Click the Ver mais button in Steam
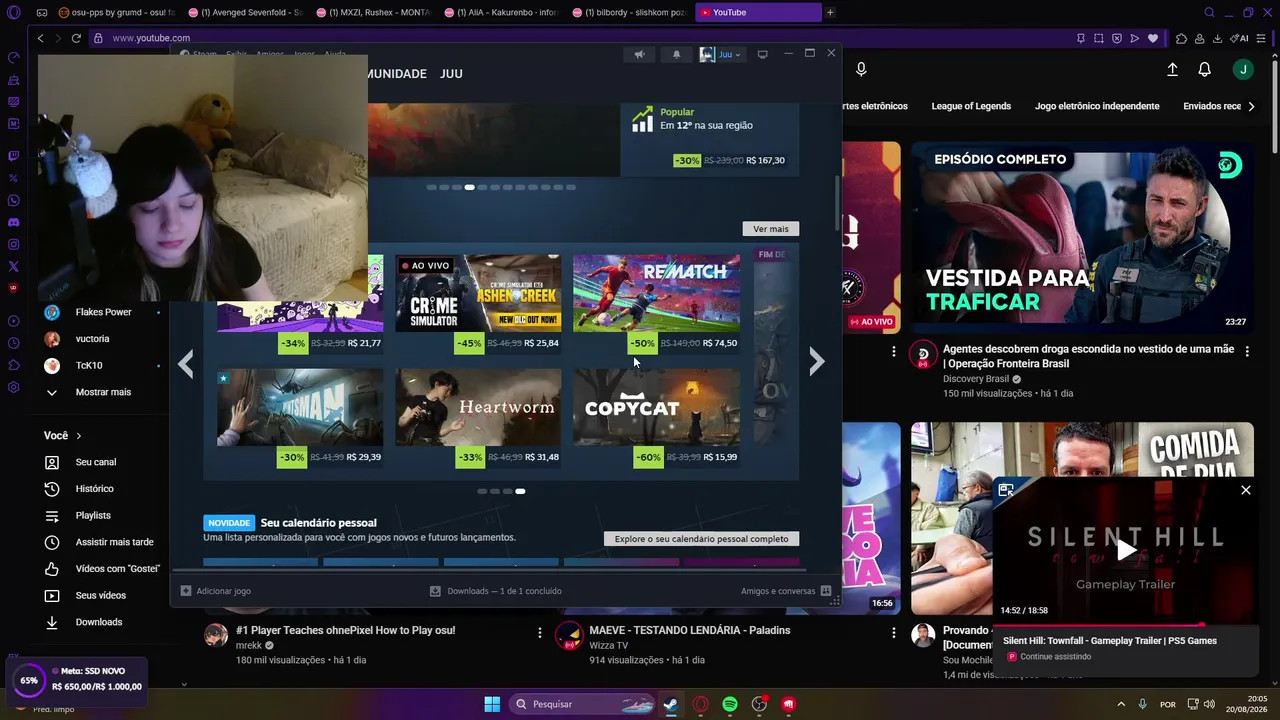 pyautogui.click(x=771, y=229)
